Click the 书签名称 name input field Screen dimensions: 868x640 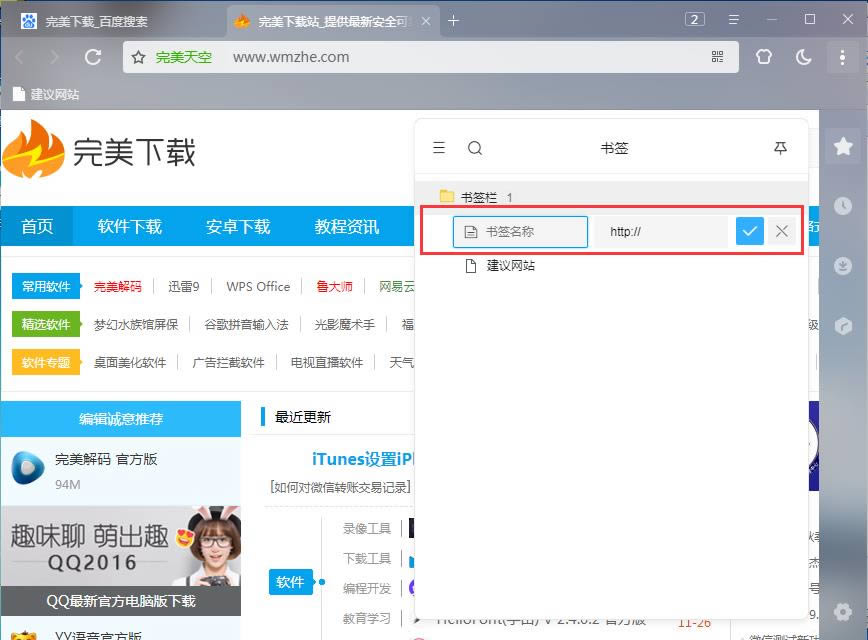520,232
